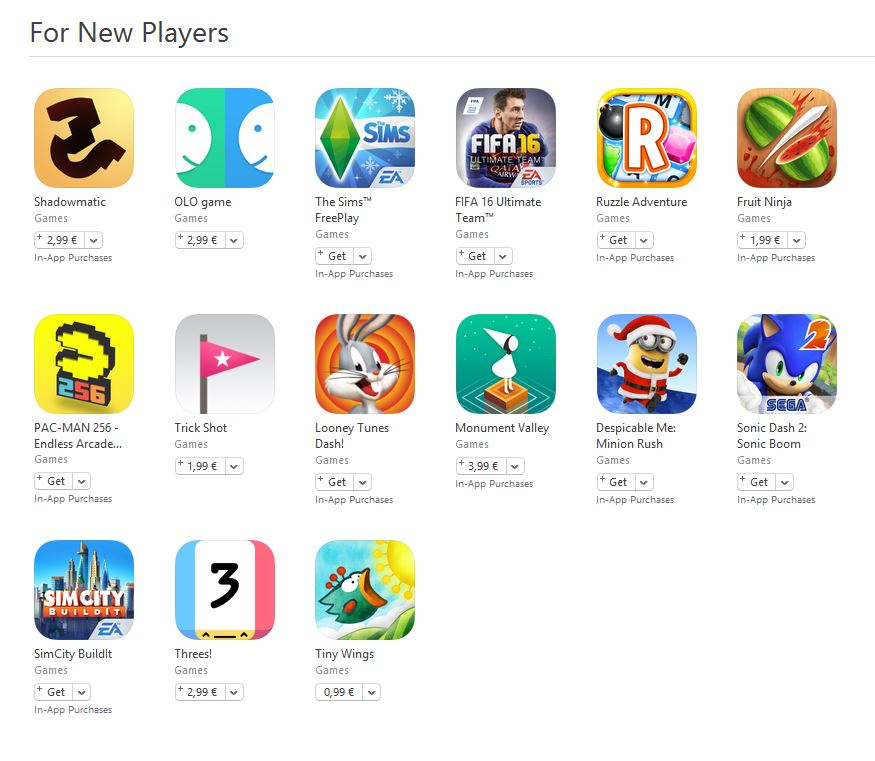
Task: Open the OLO game app icon
Action: click(x=224, y=138)
